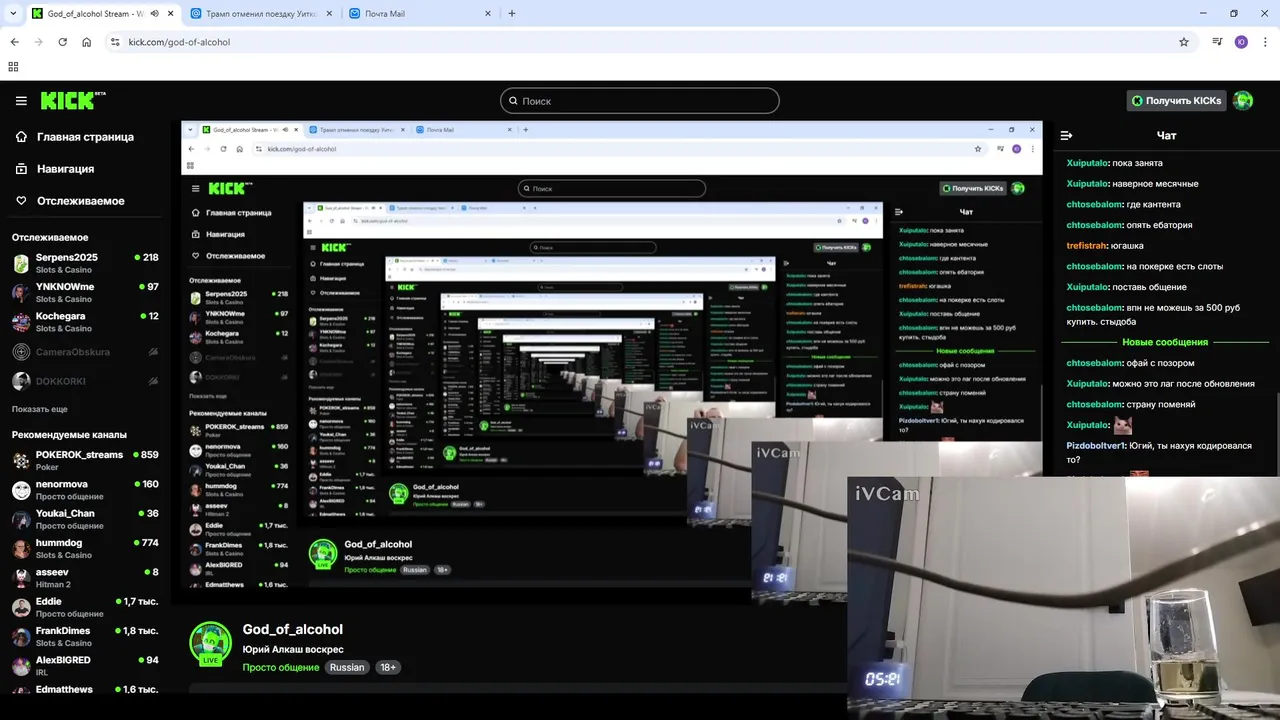Click the Russian language tag
The width and height of the screenshot is (1280, 720).
pyautogui.click(x=347, y=667)
